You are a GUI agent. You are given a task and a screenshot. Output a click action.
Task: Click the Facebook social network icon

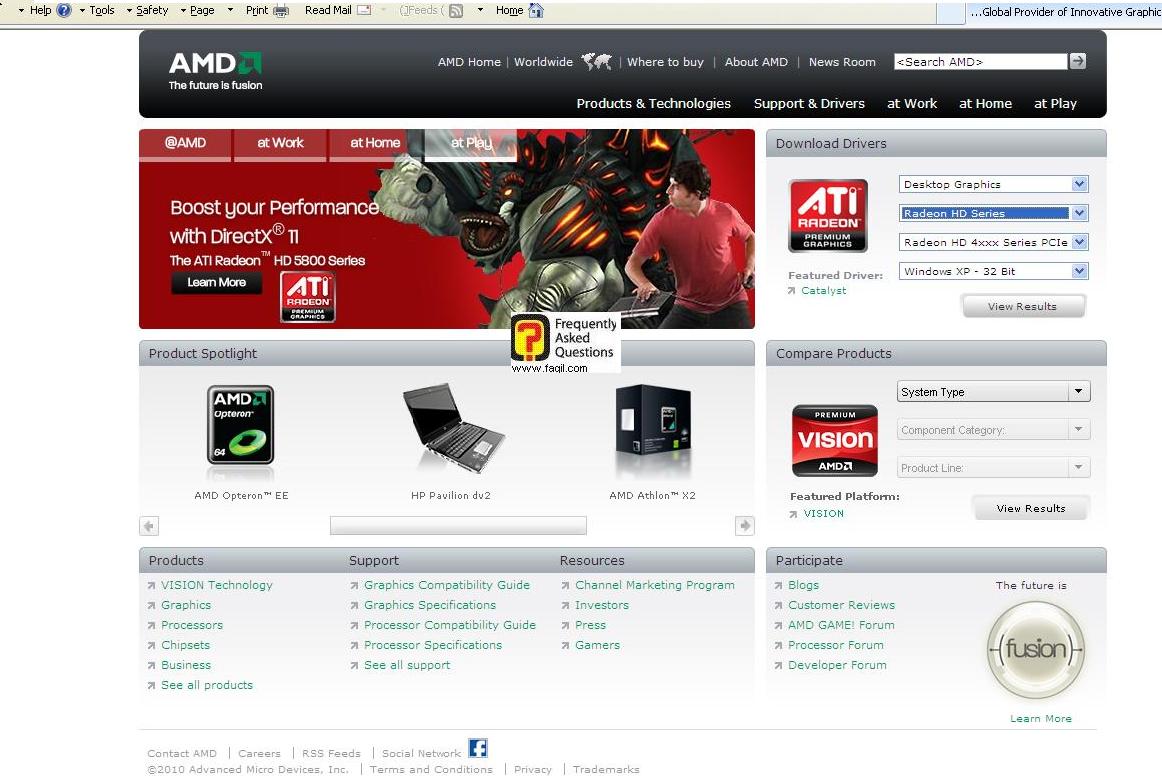click(478, 748)
